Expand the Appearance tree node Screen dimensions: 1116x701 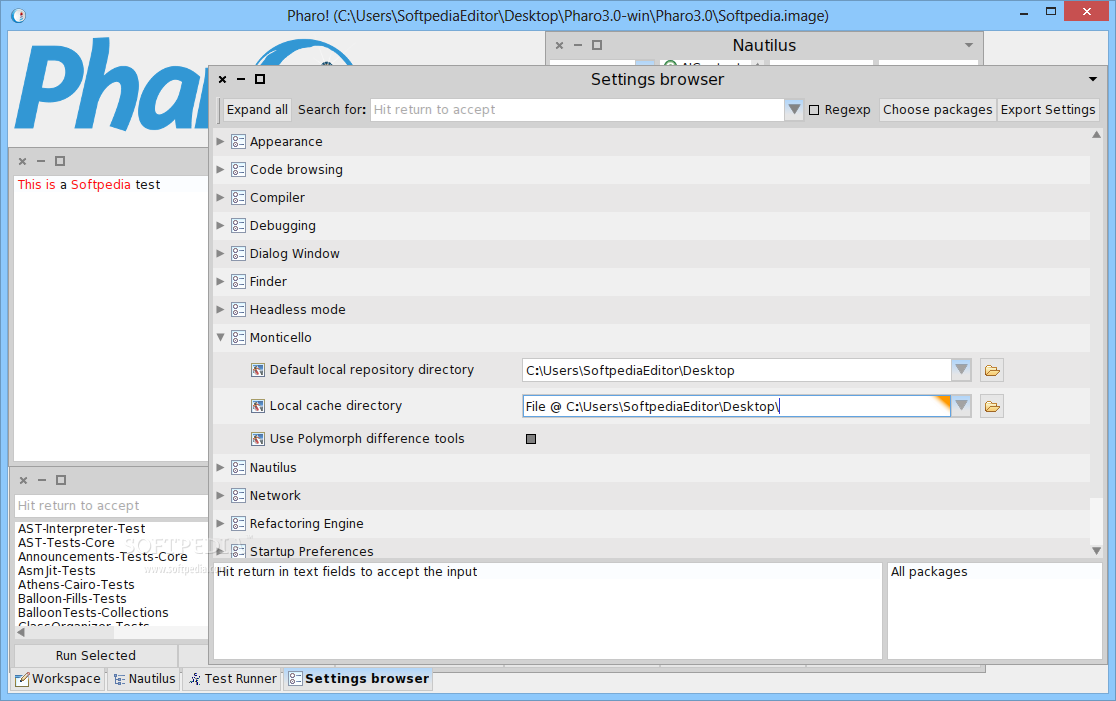pyautogui.click(x=220, y=142)
